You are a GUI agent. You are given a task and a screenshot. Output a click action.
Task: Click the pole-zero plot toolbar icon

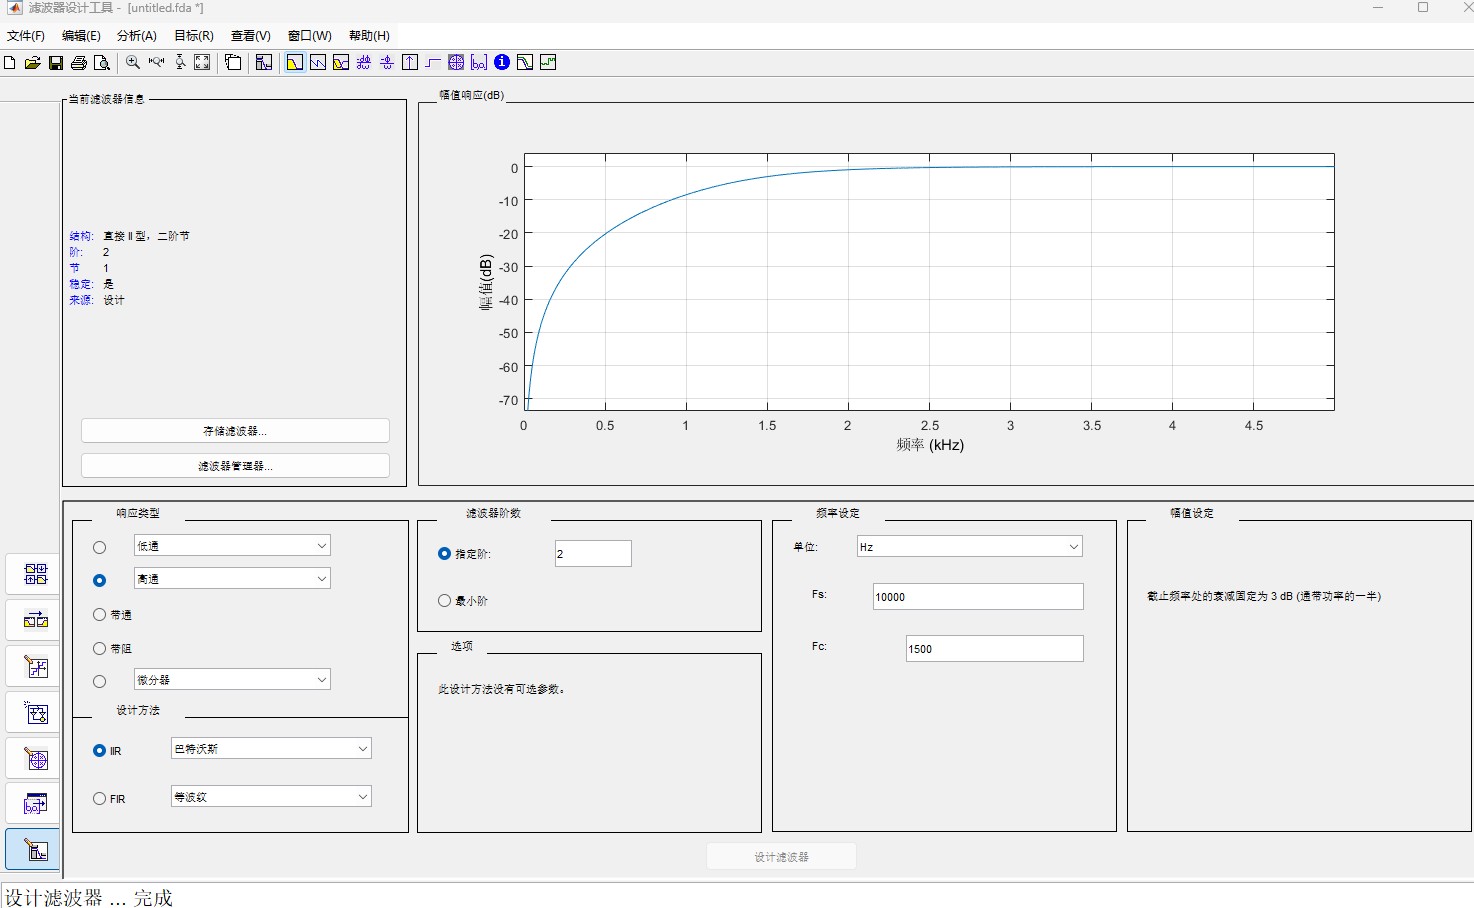point(456,63)
